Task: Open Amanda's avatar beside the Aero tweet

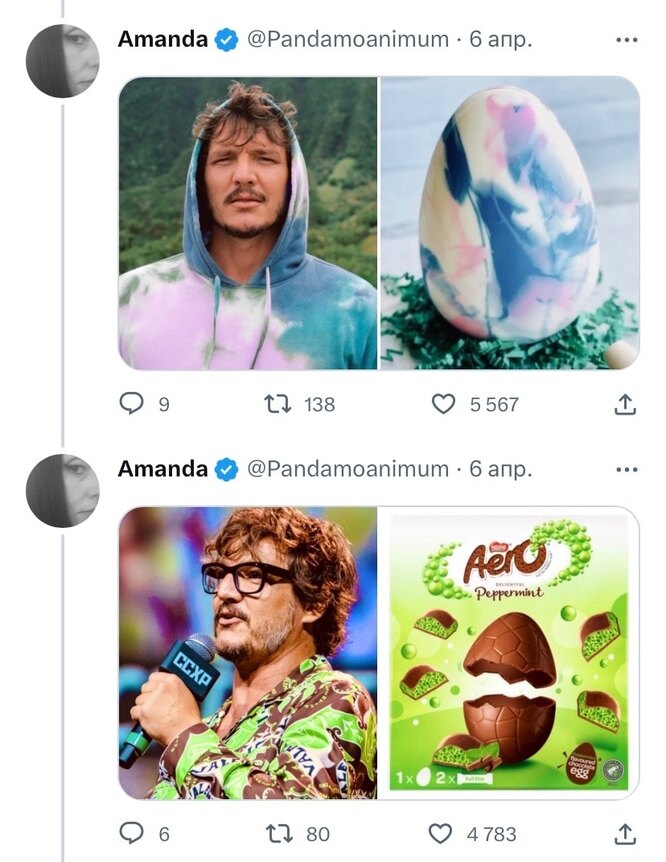Action: pyautogui.click(x=62, y=490)
